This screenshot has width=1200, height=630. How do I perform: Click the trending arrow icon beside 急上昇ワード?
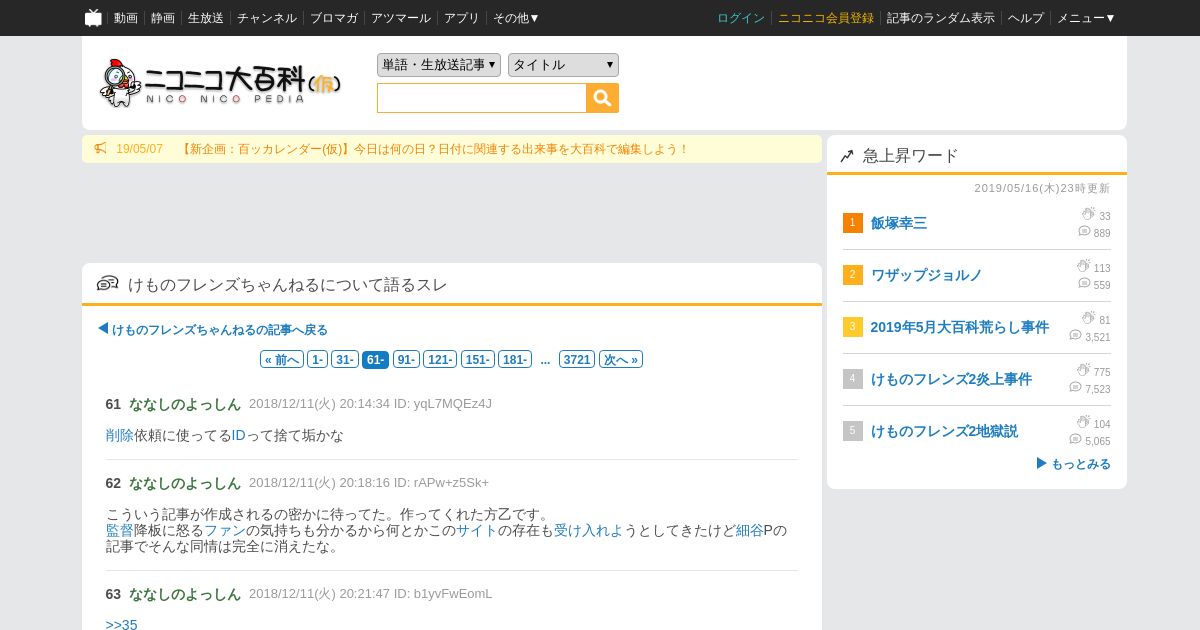pos(847,156)
